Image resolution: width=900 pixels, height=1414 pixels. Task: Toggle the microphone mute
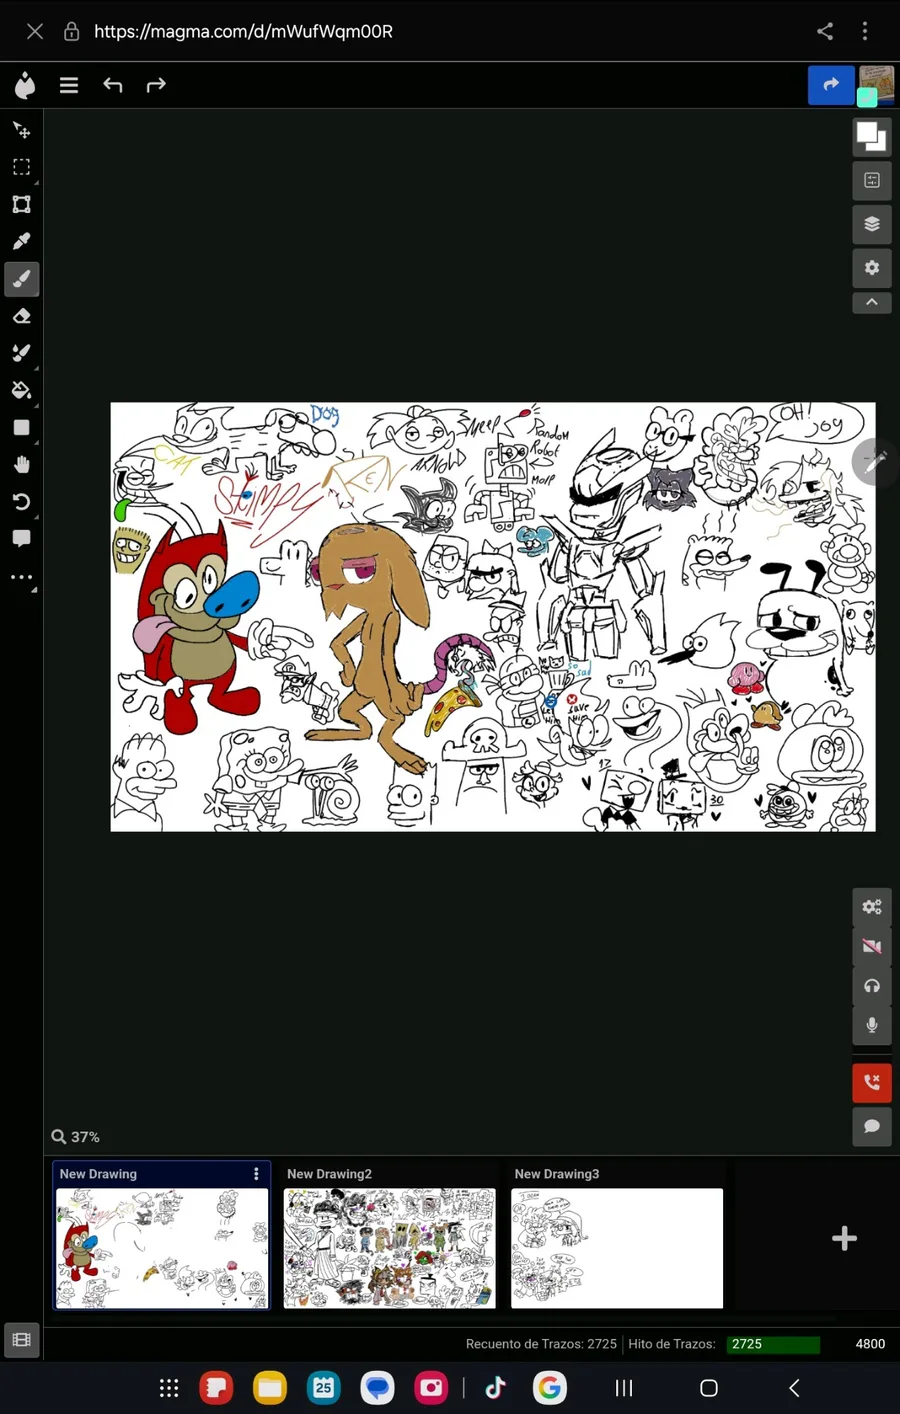pyautogui.click(x=872, y=1025)
